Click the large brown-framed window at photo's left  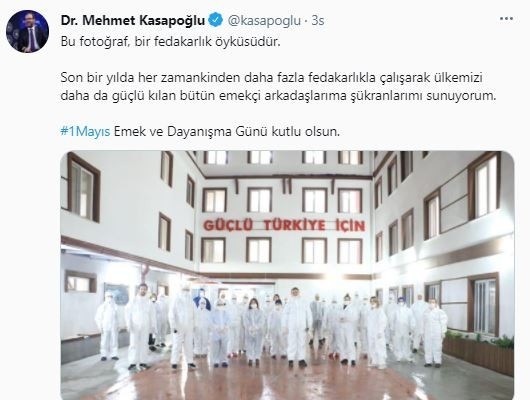[83, 187]
